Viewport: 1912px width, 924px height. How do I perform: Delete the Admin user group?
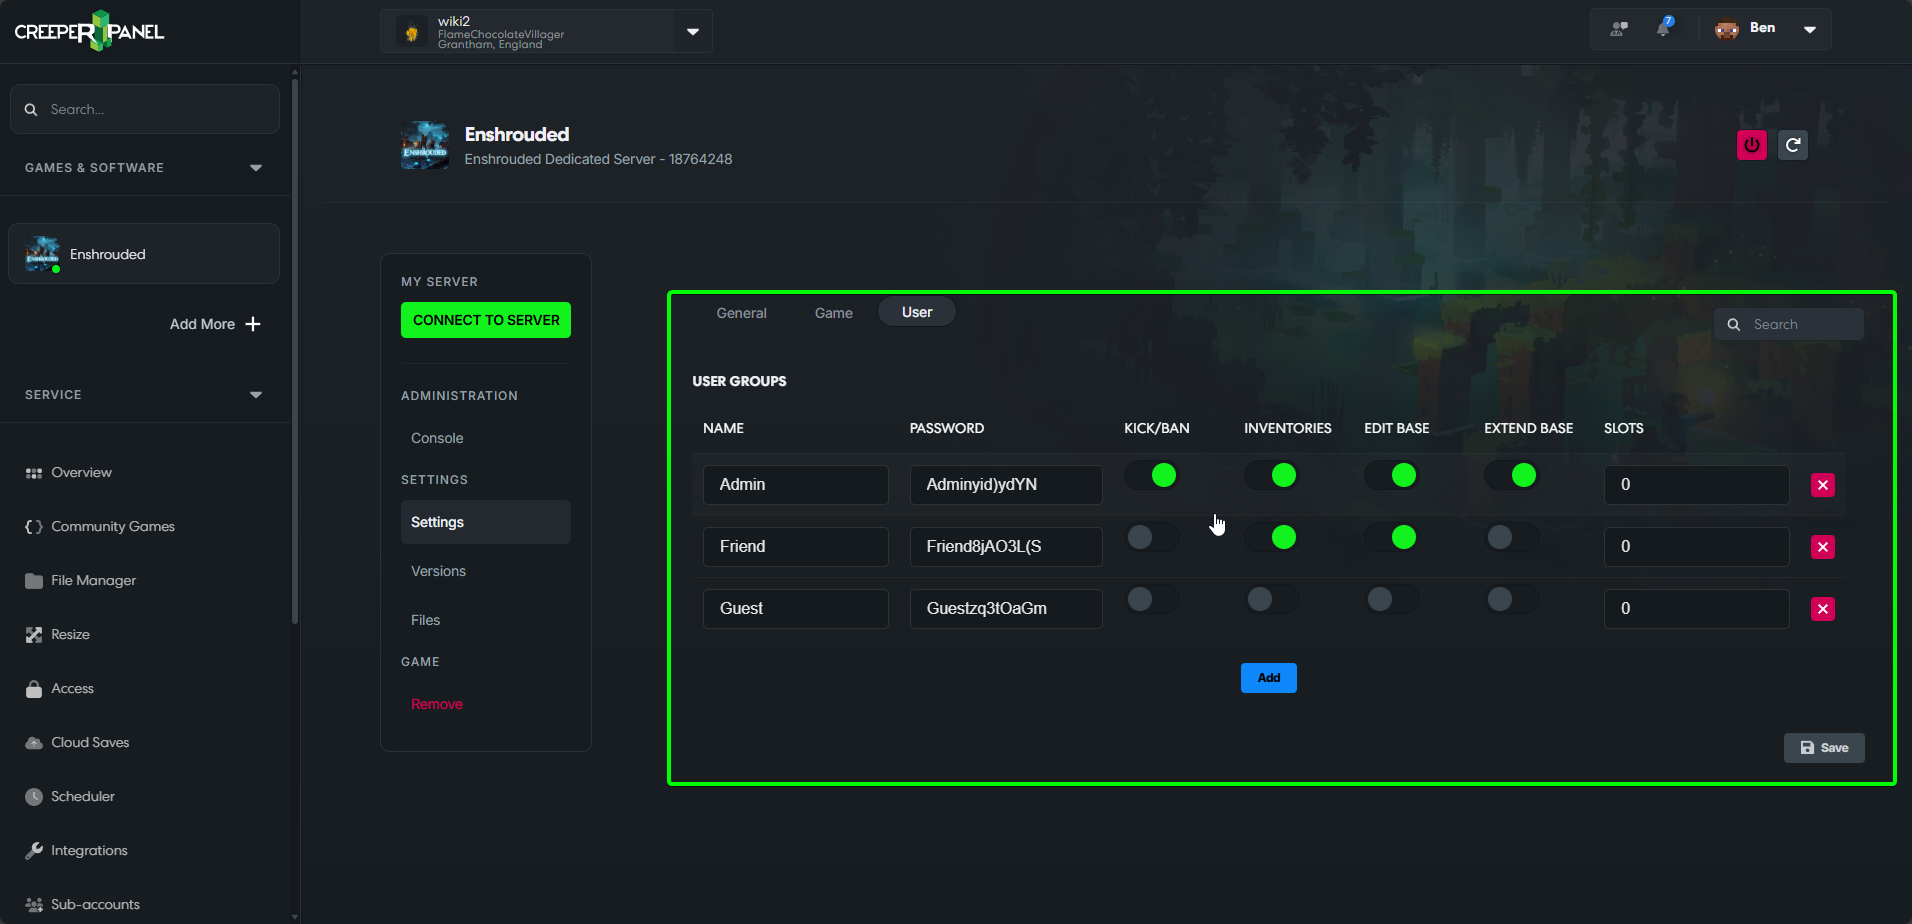click(1823, 485)
